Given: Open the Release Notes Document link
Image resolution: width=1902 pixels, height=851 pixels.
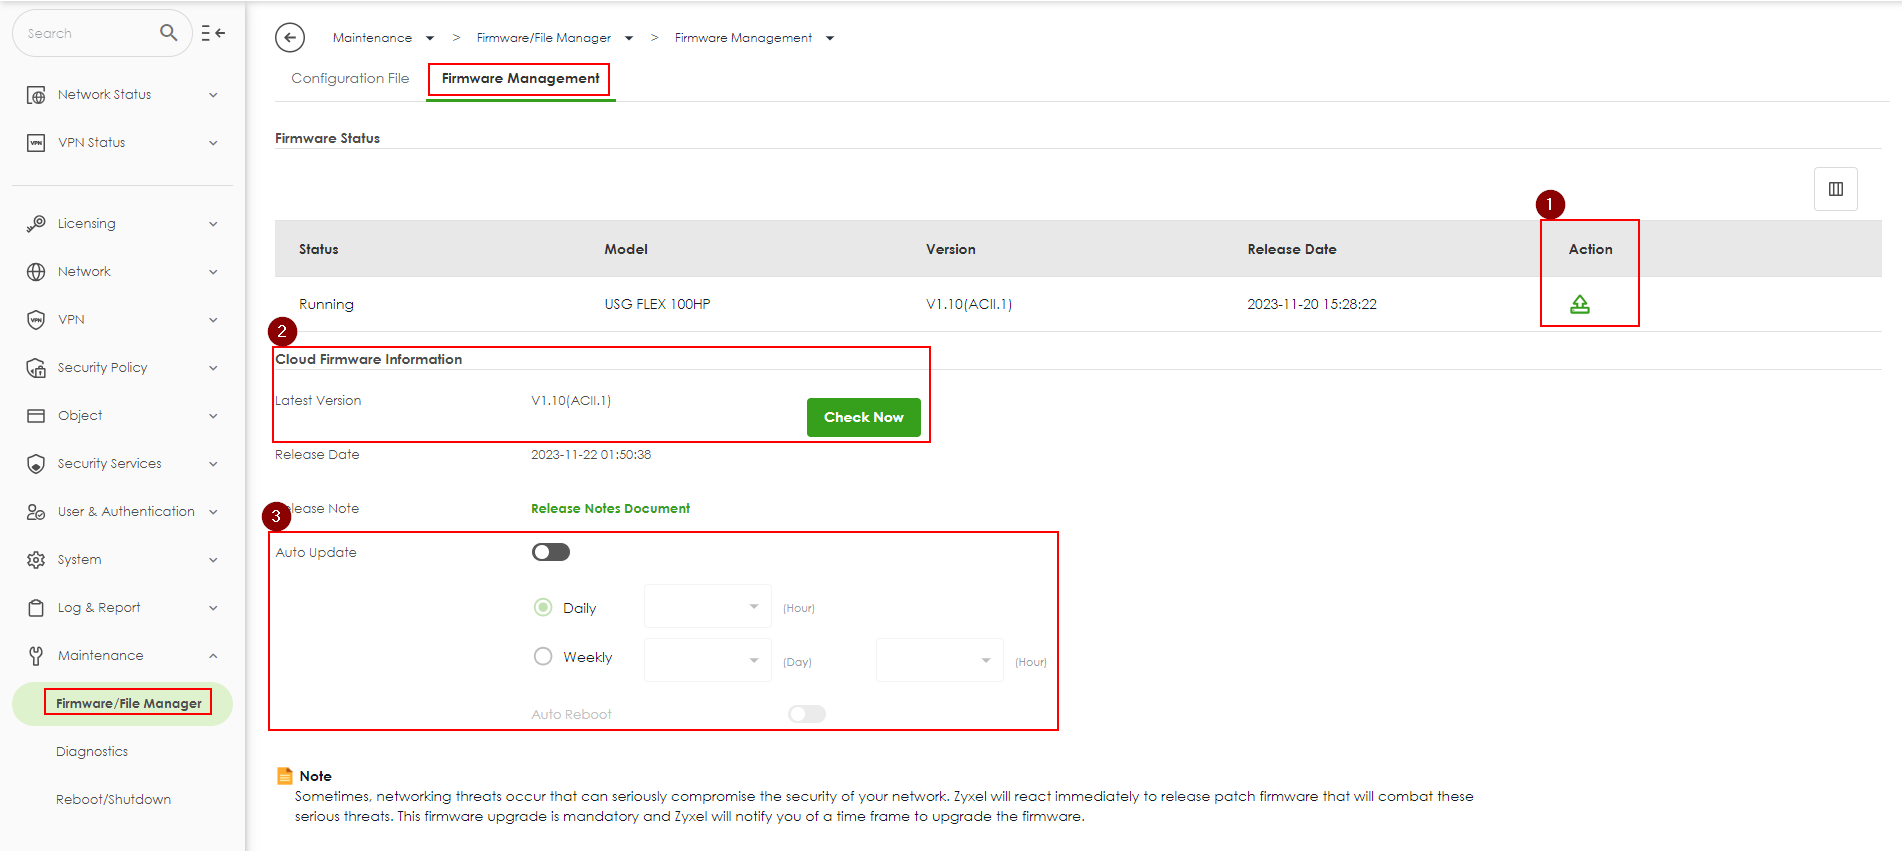Looking at the screenshot, I should tap(610, 508).
